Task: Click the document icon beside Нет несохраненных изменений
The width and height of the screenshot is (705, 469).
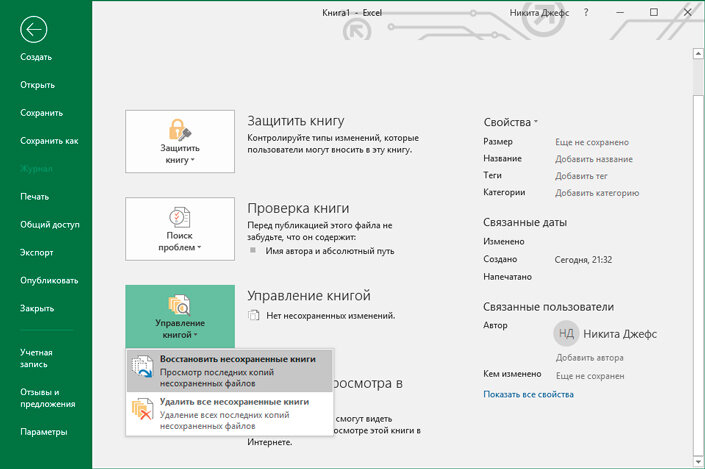Action: (254, 315)
